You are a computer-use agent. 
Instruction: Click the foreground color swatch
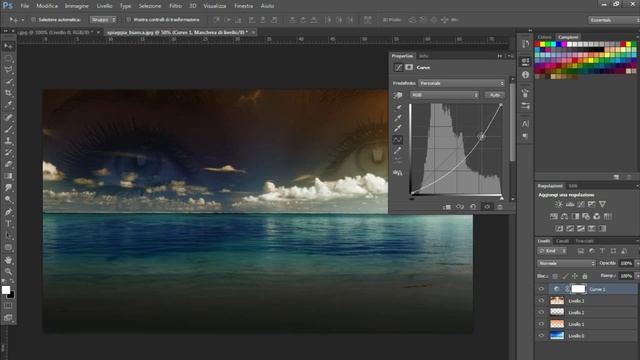point(6,290)
